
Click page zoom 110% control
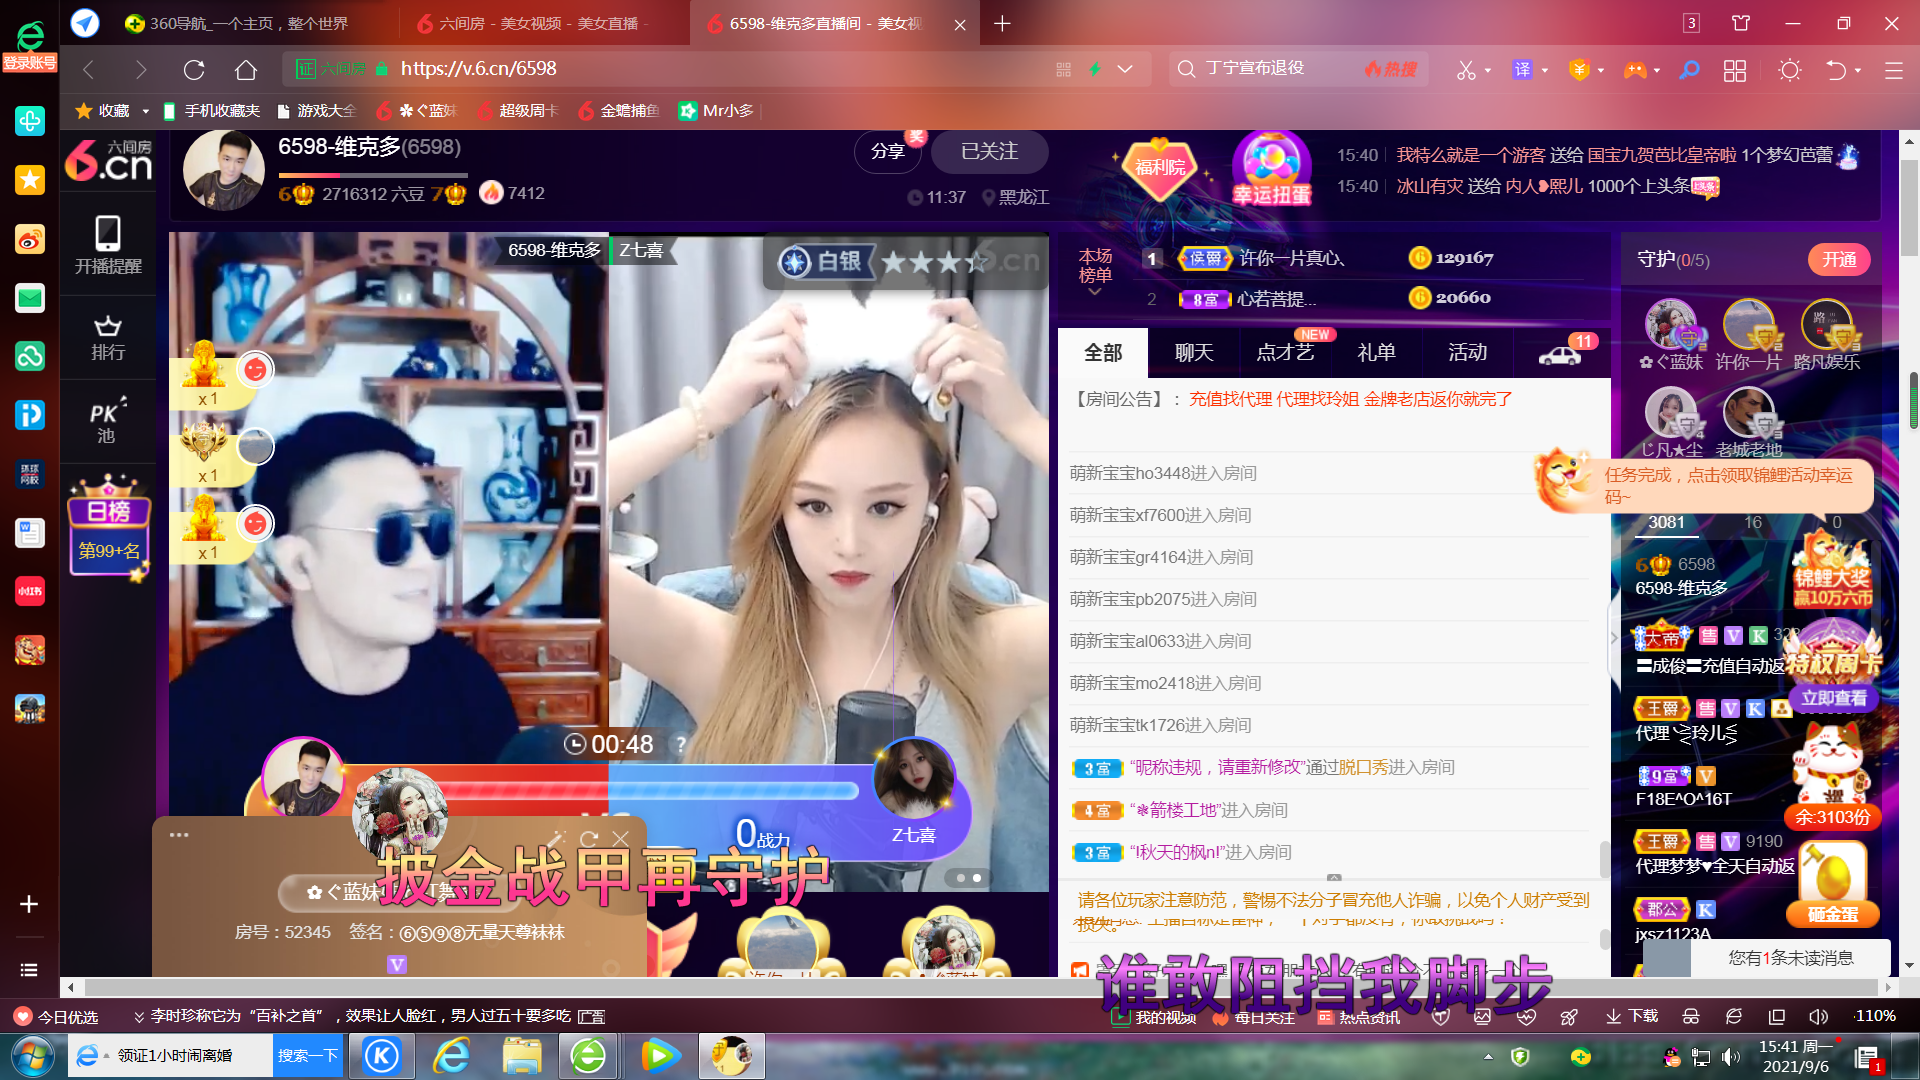pos(1875,1016)
